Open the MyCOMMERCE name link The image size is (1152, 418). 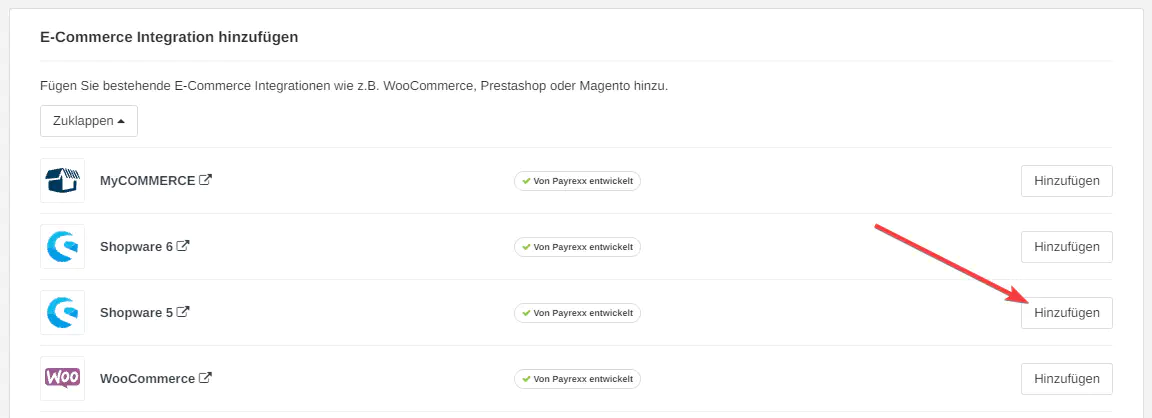pos(147,181)
